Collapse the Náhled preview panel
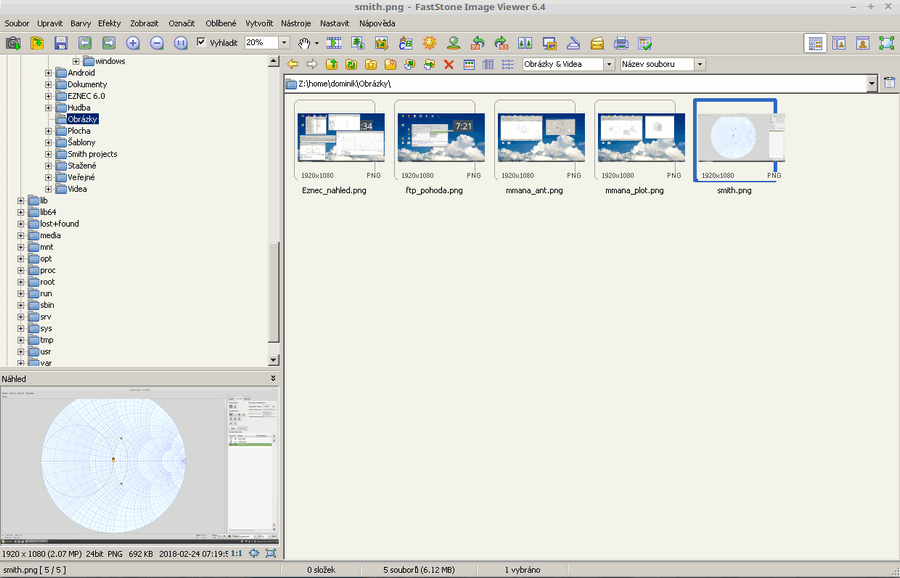Image resolution: width=900 pixels, height=578 pixels. coord(273,379)
